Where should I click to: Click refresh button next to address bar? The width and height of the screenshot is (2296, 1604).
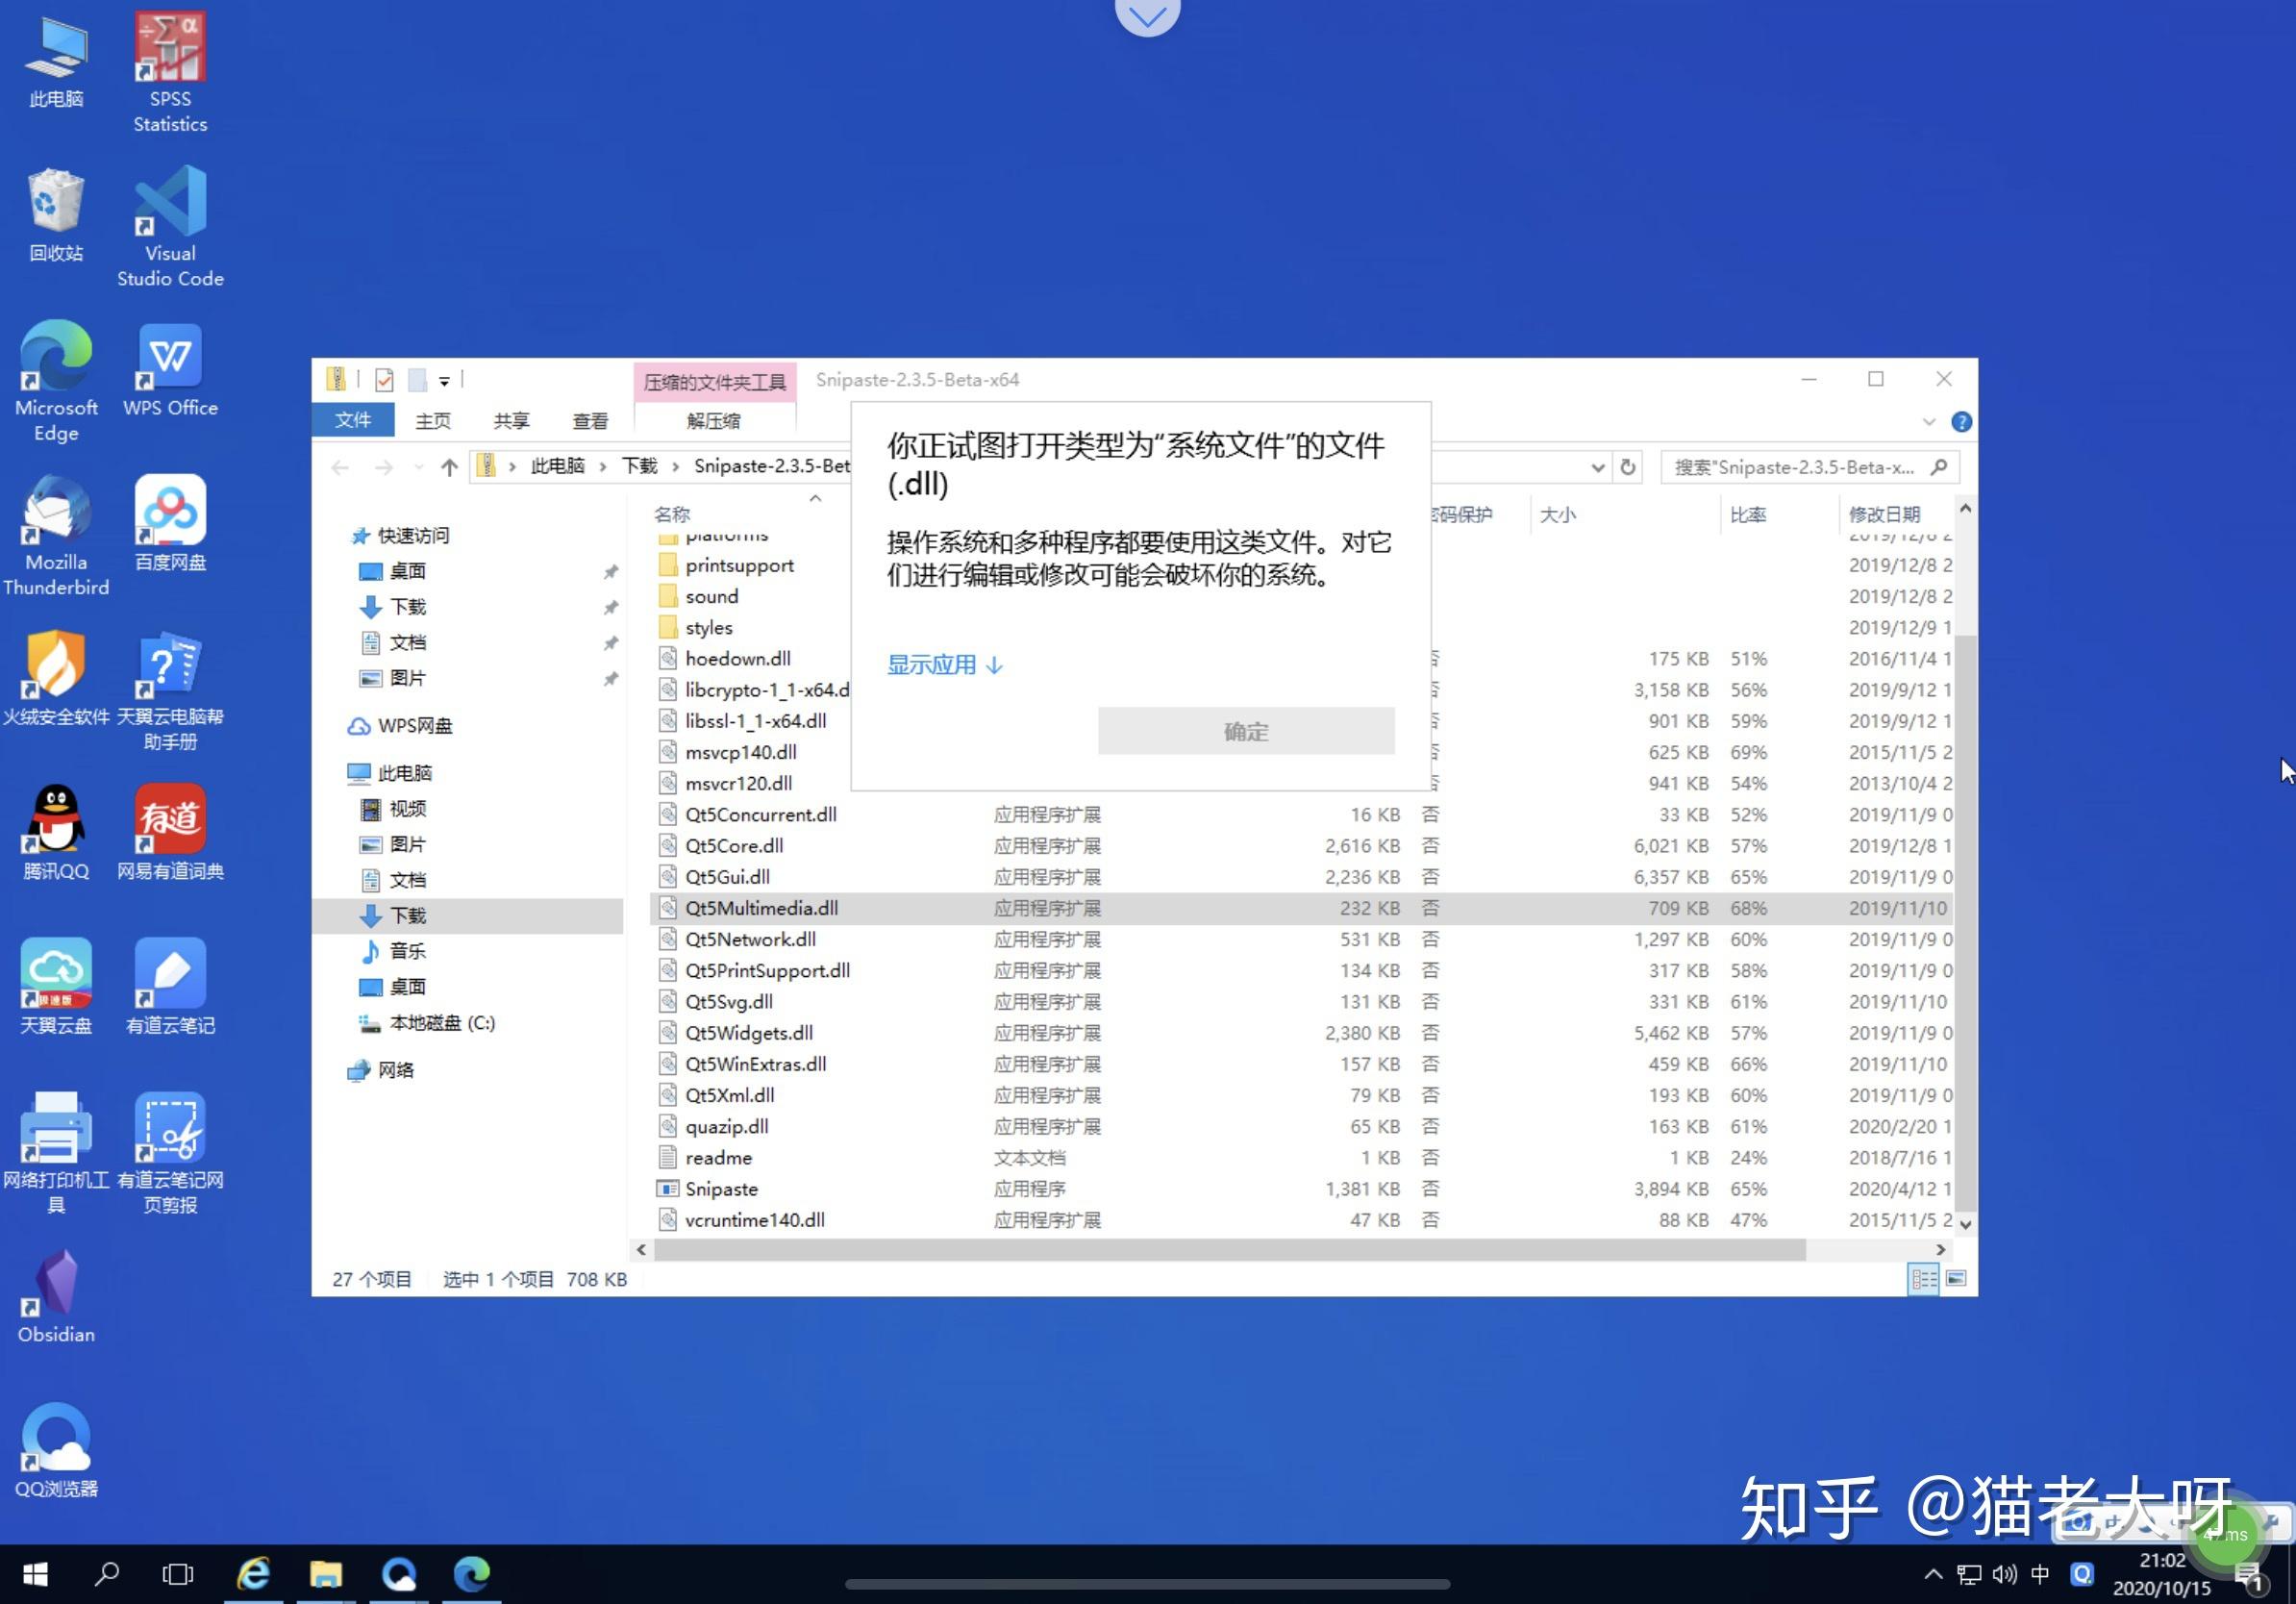pos(1628,467)
